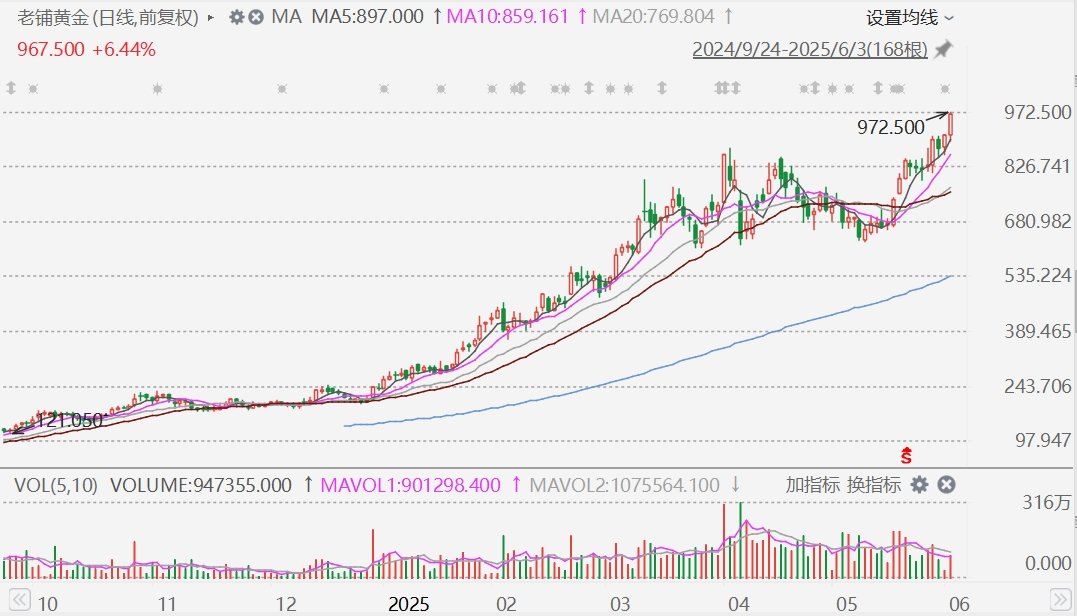Open the MA indicator settings gear
The width and height of the screenshot is (1077, 616).
pos(236,17)
